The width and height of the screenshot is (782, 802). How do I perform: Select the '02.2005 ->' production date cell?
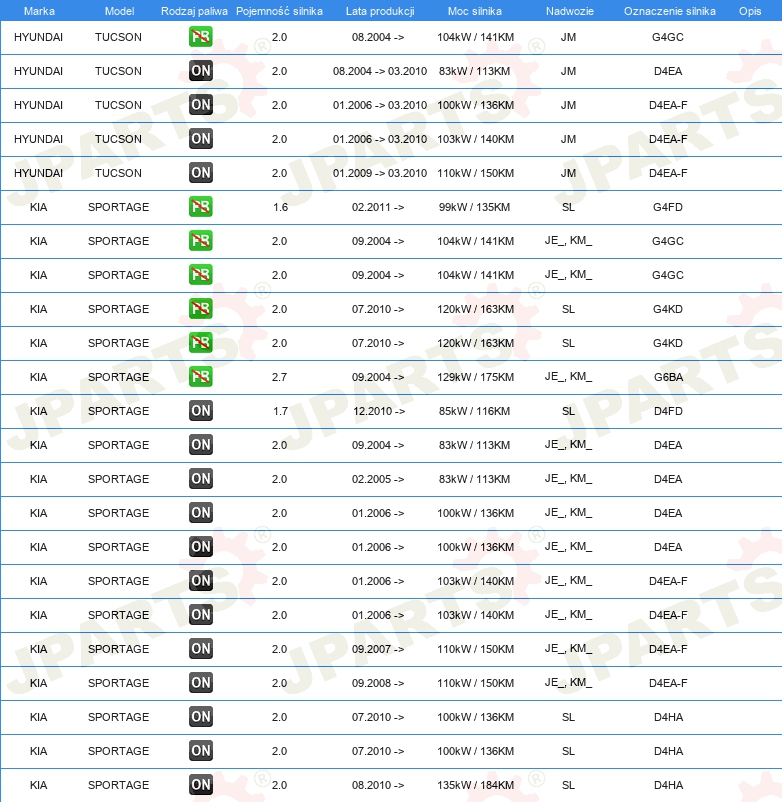[x=378, y=479]
